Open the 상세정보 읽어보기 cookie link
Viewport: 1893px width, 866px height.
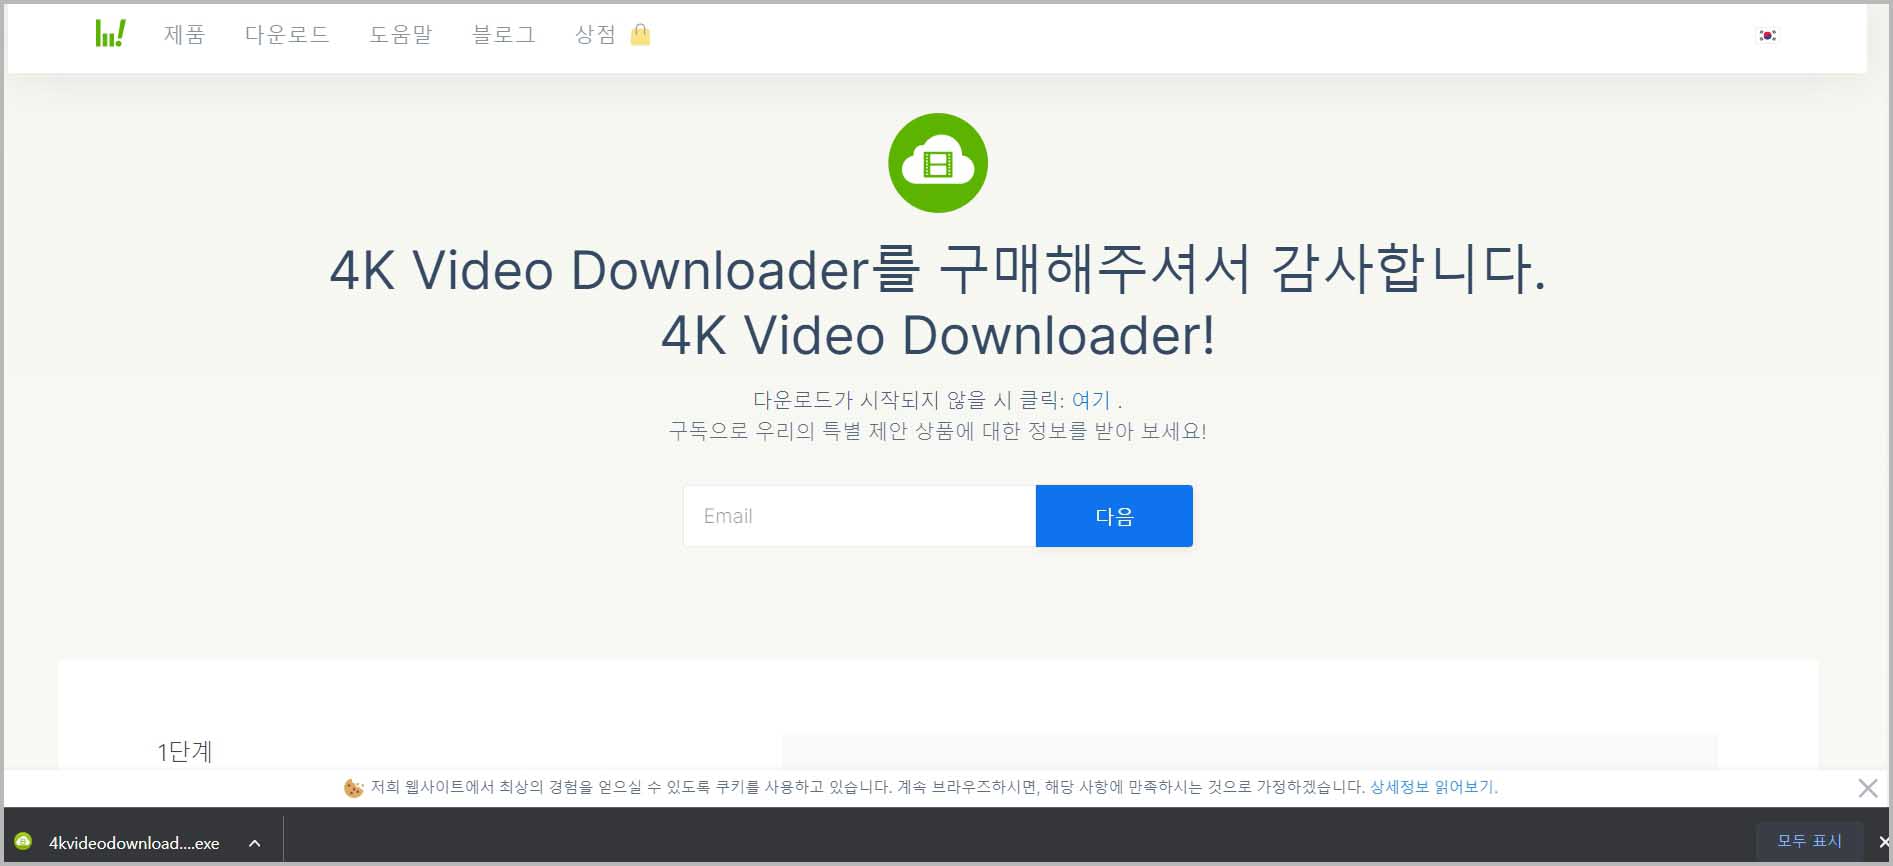click(x=1433, y=787)
